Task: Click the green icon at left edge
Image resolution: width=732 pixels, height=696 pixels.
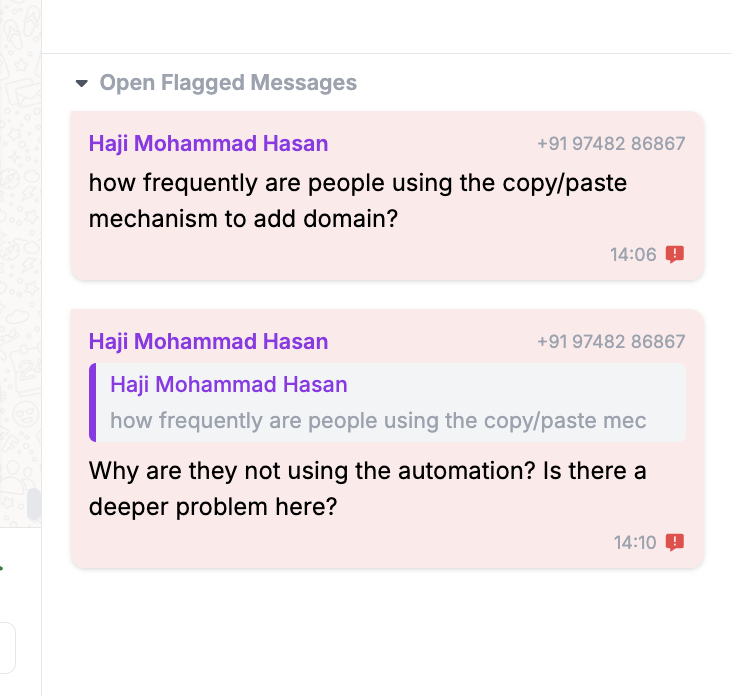Action: point(2,569)
